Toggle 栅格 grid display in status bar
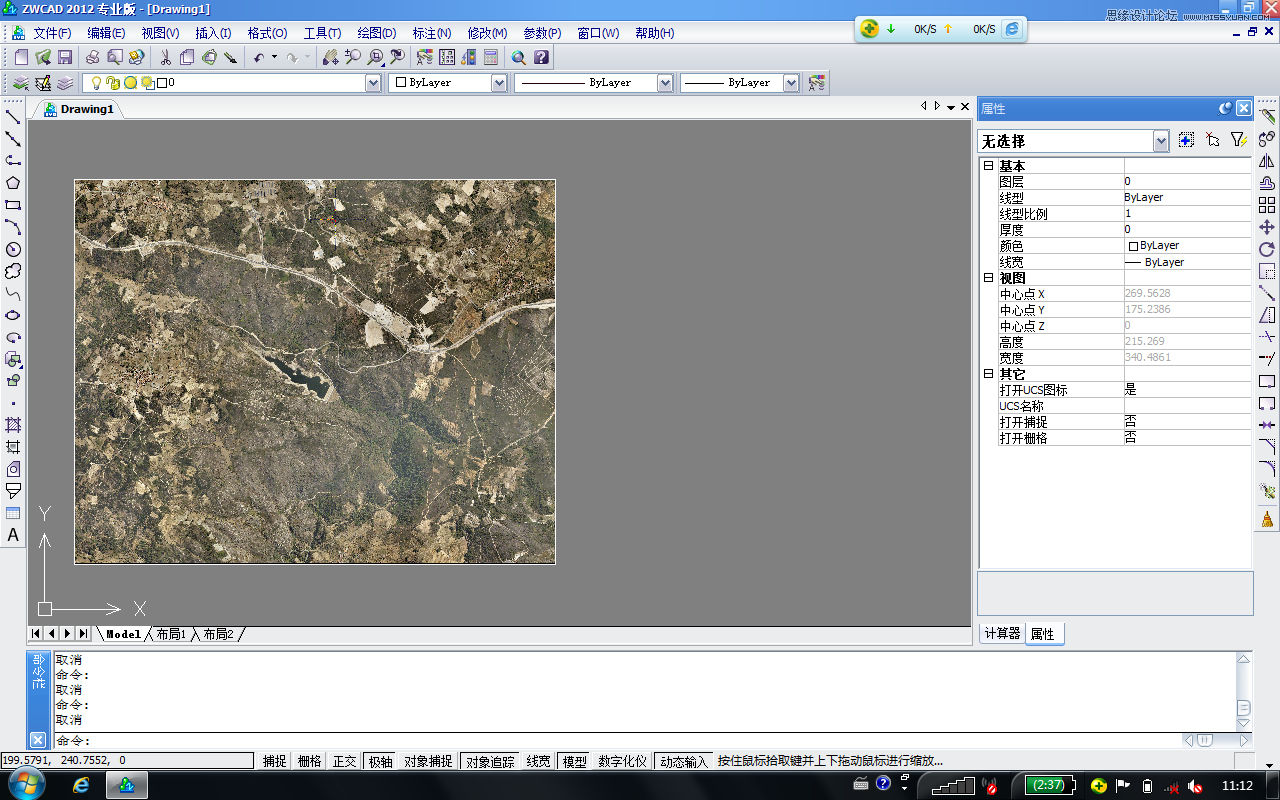The image size is (1280, 800). [309, 761]
